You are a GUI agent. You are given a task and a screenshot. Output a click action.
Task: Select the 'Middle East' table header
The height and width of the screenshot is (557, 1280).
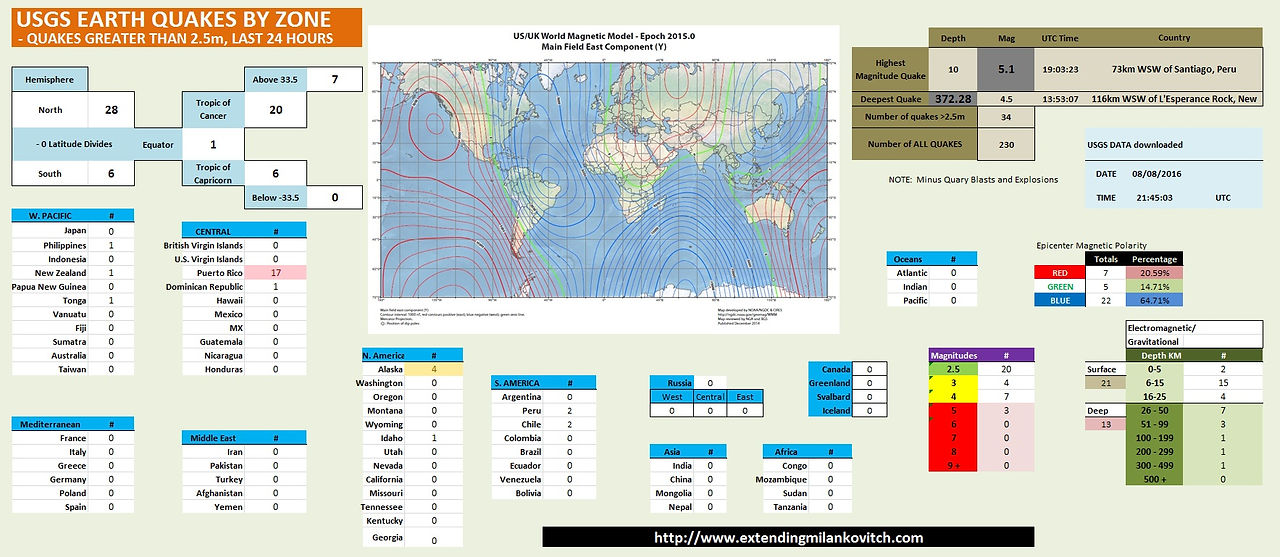click(214, 438)
